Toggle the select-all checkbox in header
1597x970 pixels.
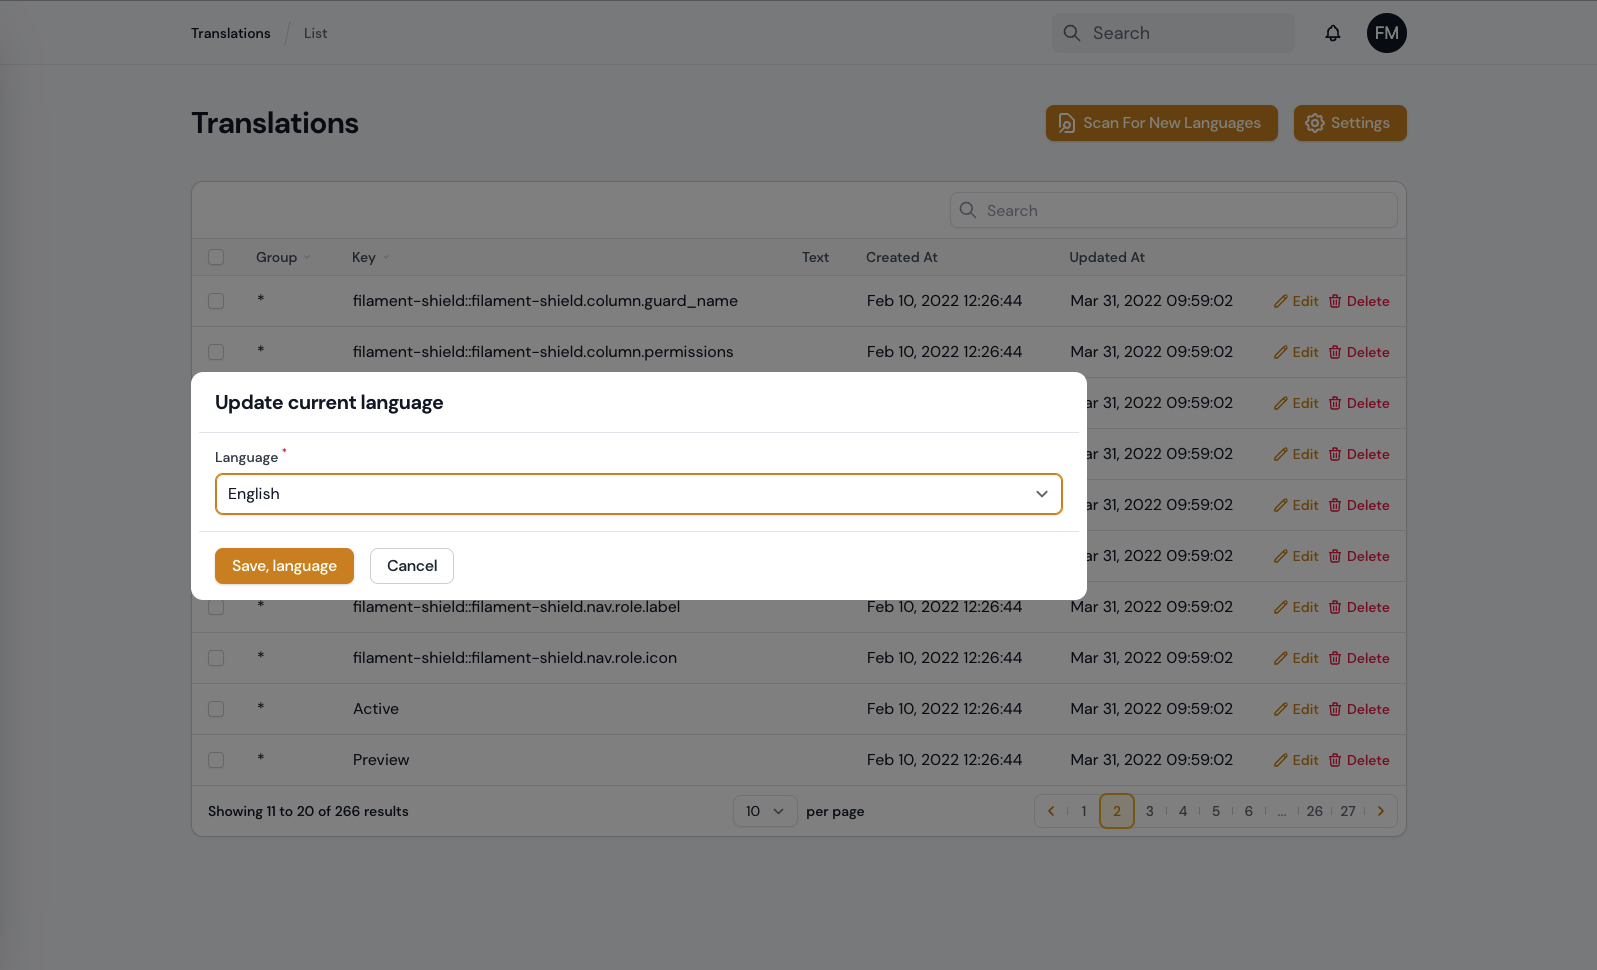[x=216, y=257]
